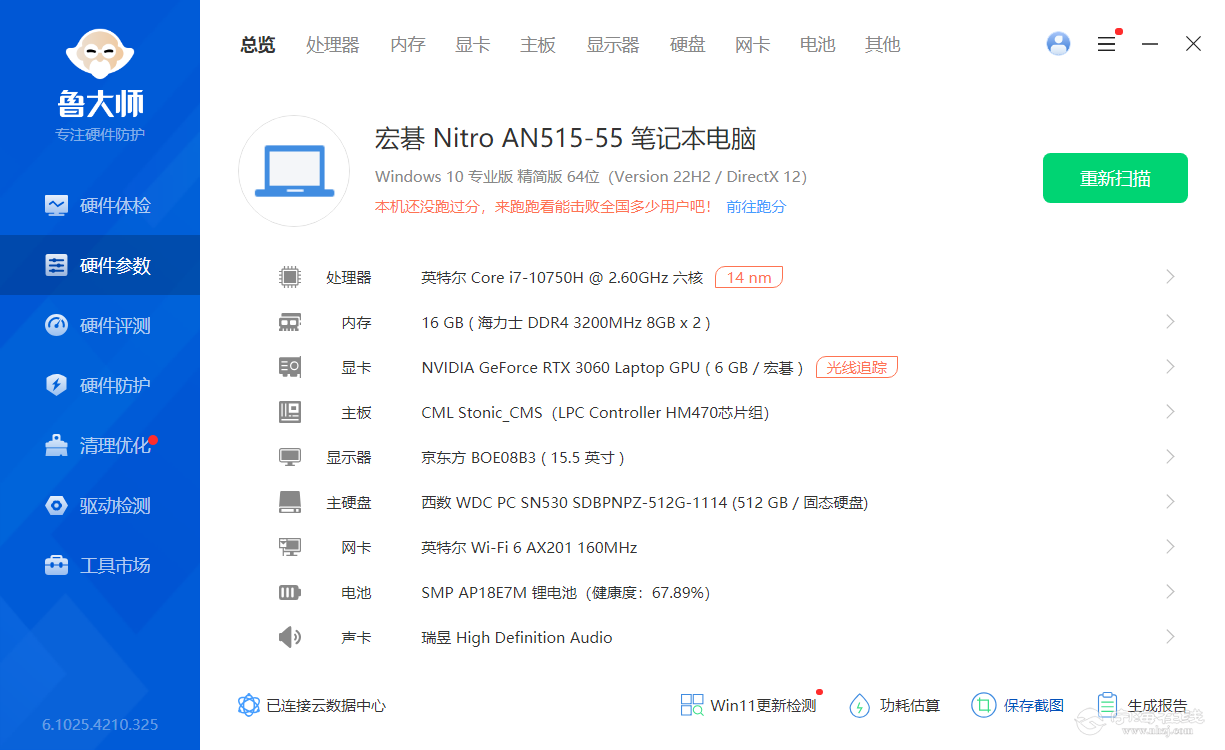The image size is (1225, 750).
Task: Click the 光线追踪 badge on the GPU row
Action: coord(857,367)
